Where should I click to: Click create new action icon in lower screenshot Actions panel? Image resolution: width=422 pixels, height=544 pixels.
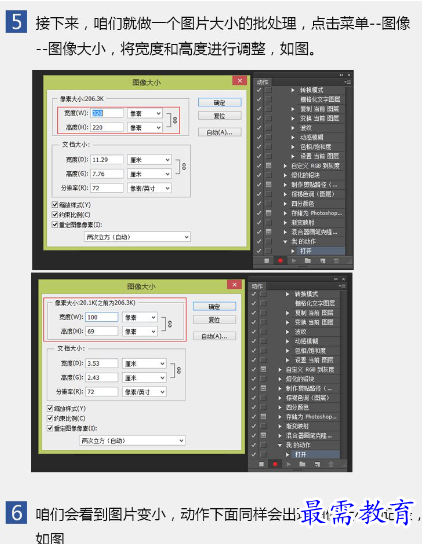pyautogui.click(x=317, y=464)
